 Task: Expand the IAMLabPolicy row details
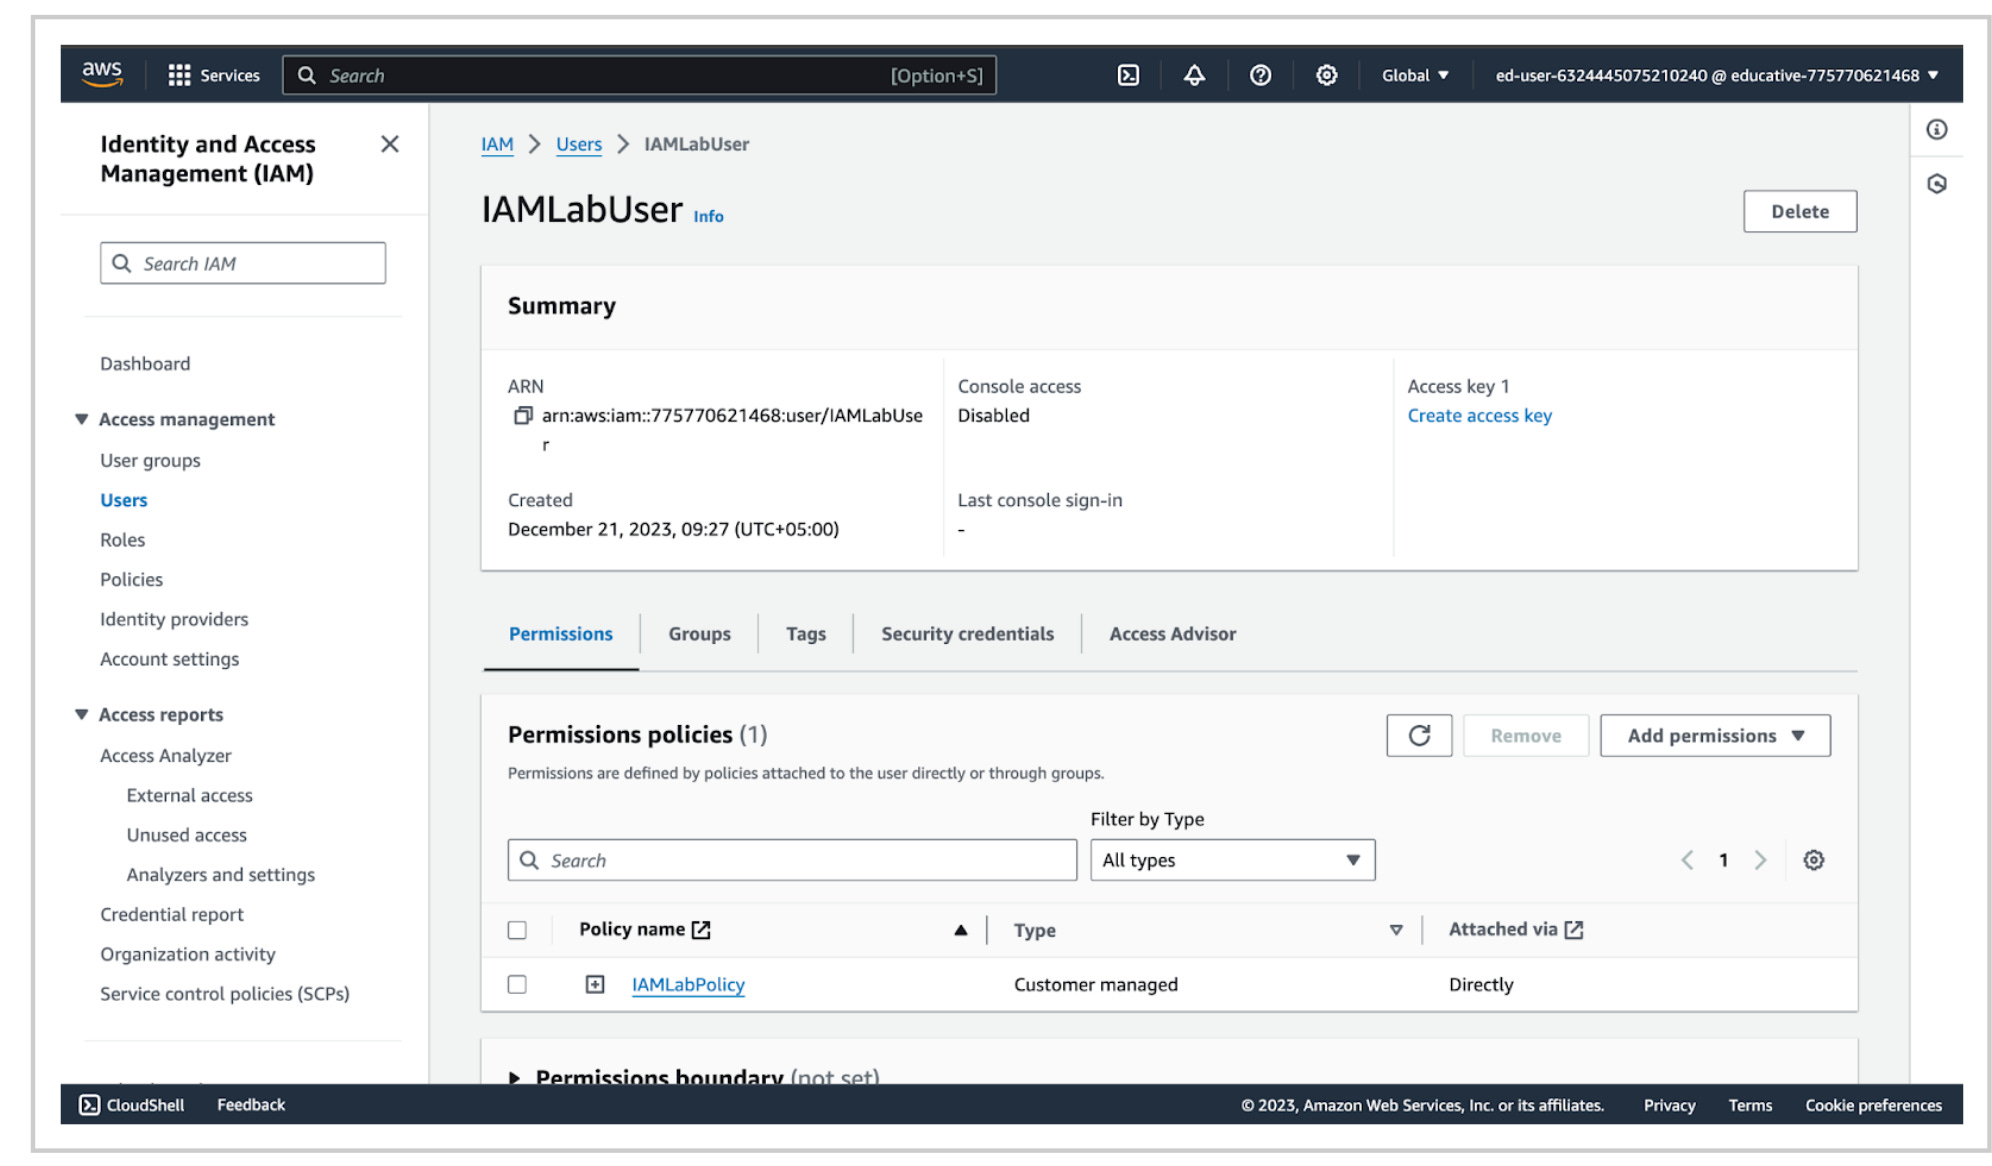point(595,985)
